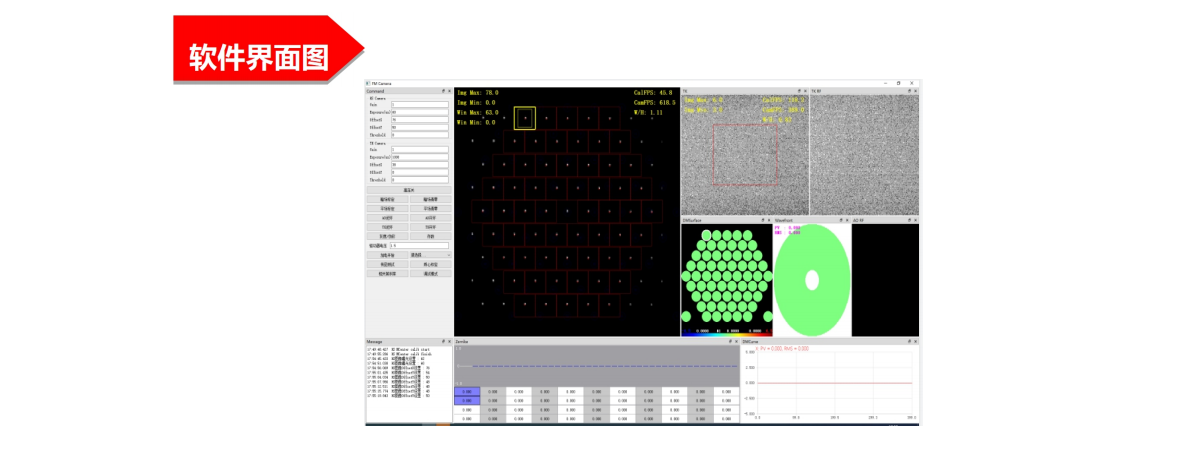Image resolution: width=1178 pixels, height=450 pixels.
Task: Select the yellow highlighted sub-aperture box
Action: tap(525, 118)
